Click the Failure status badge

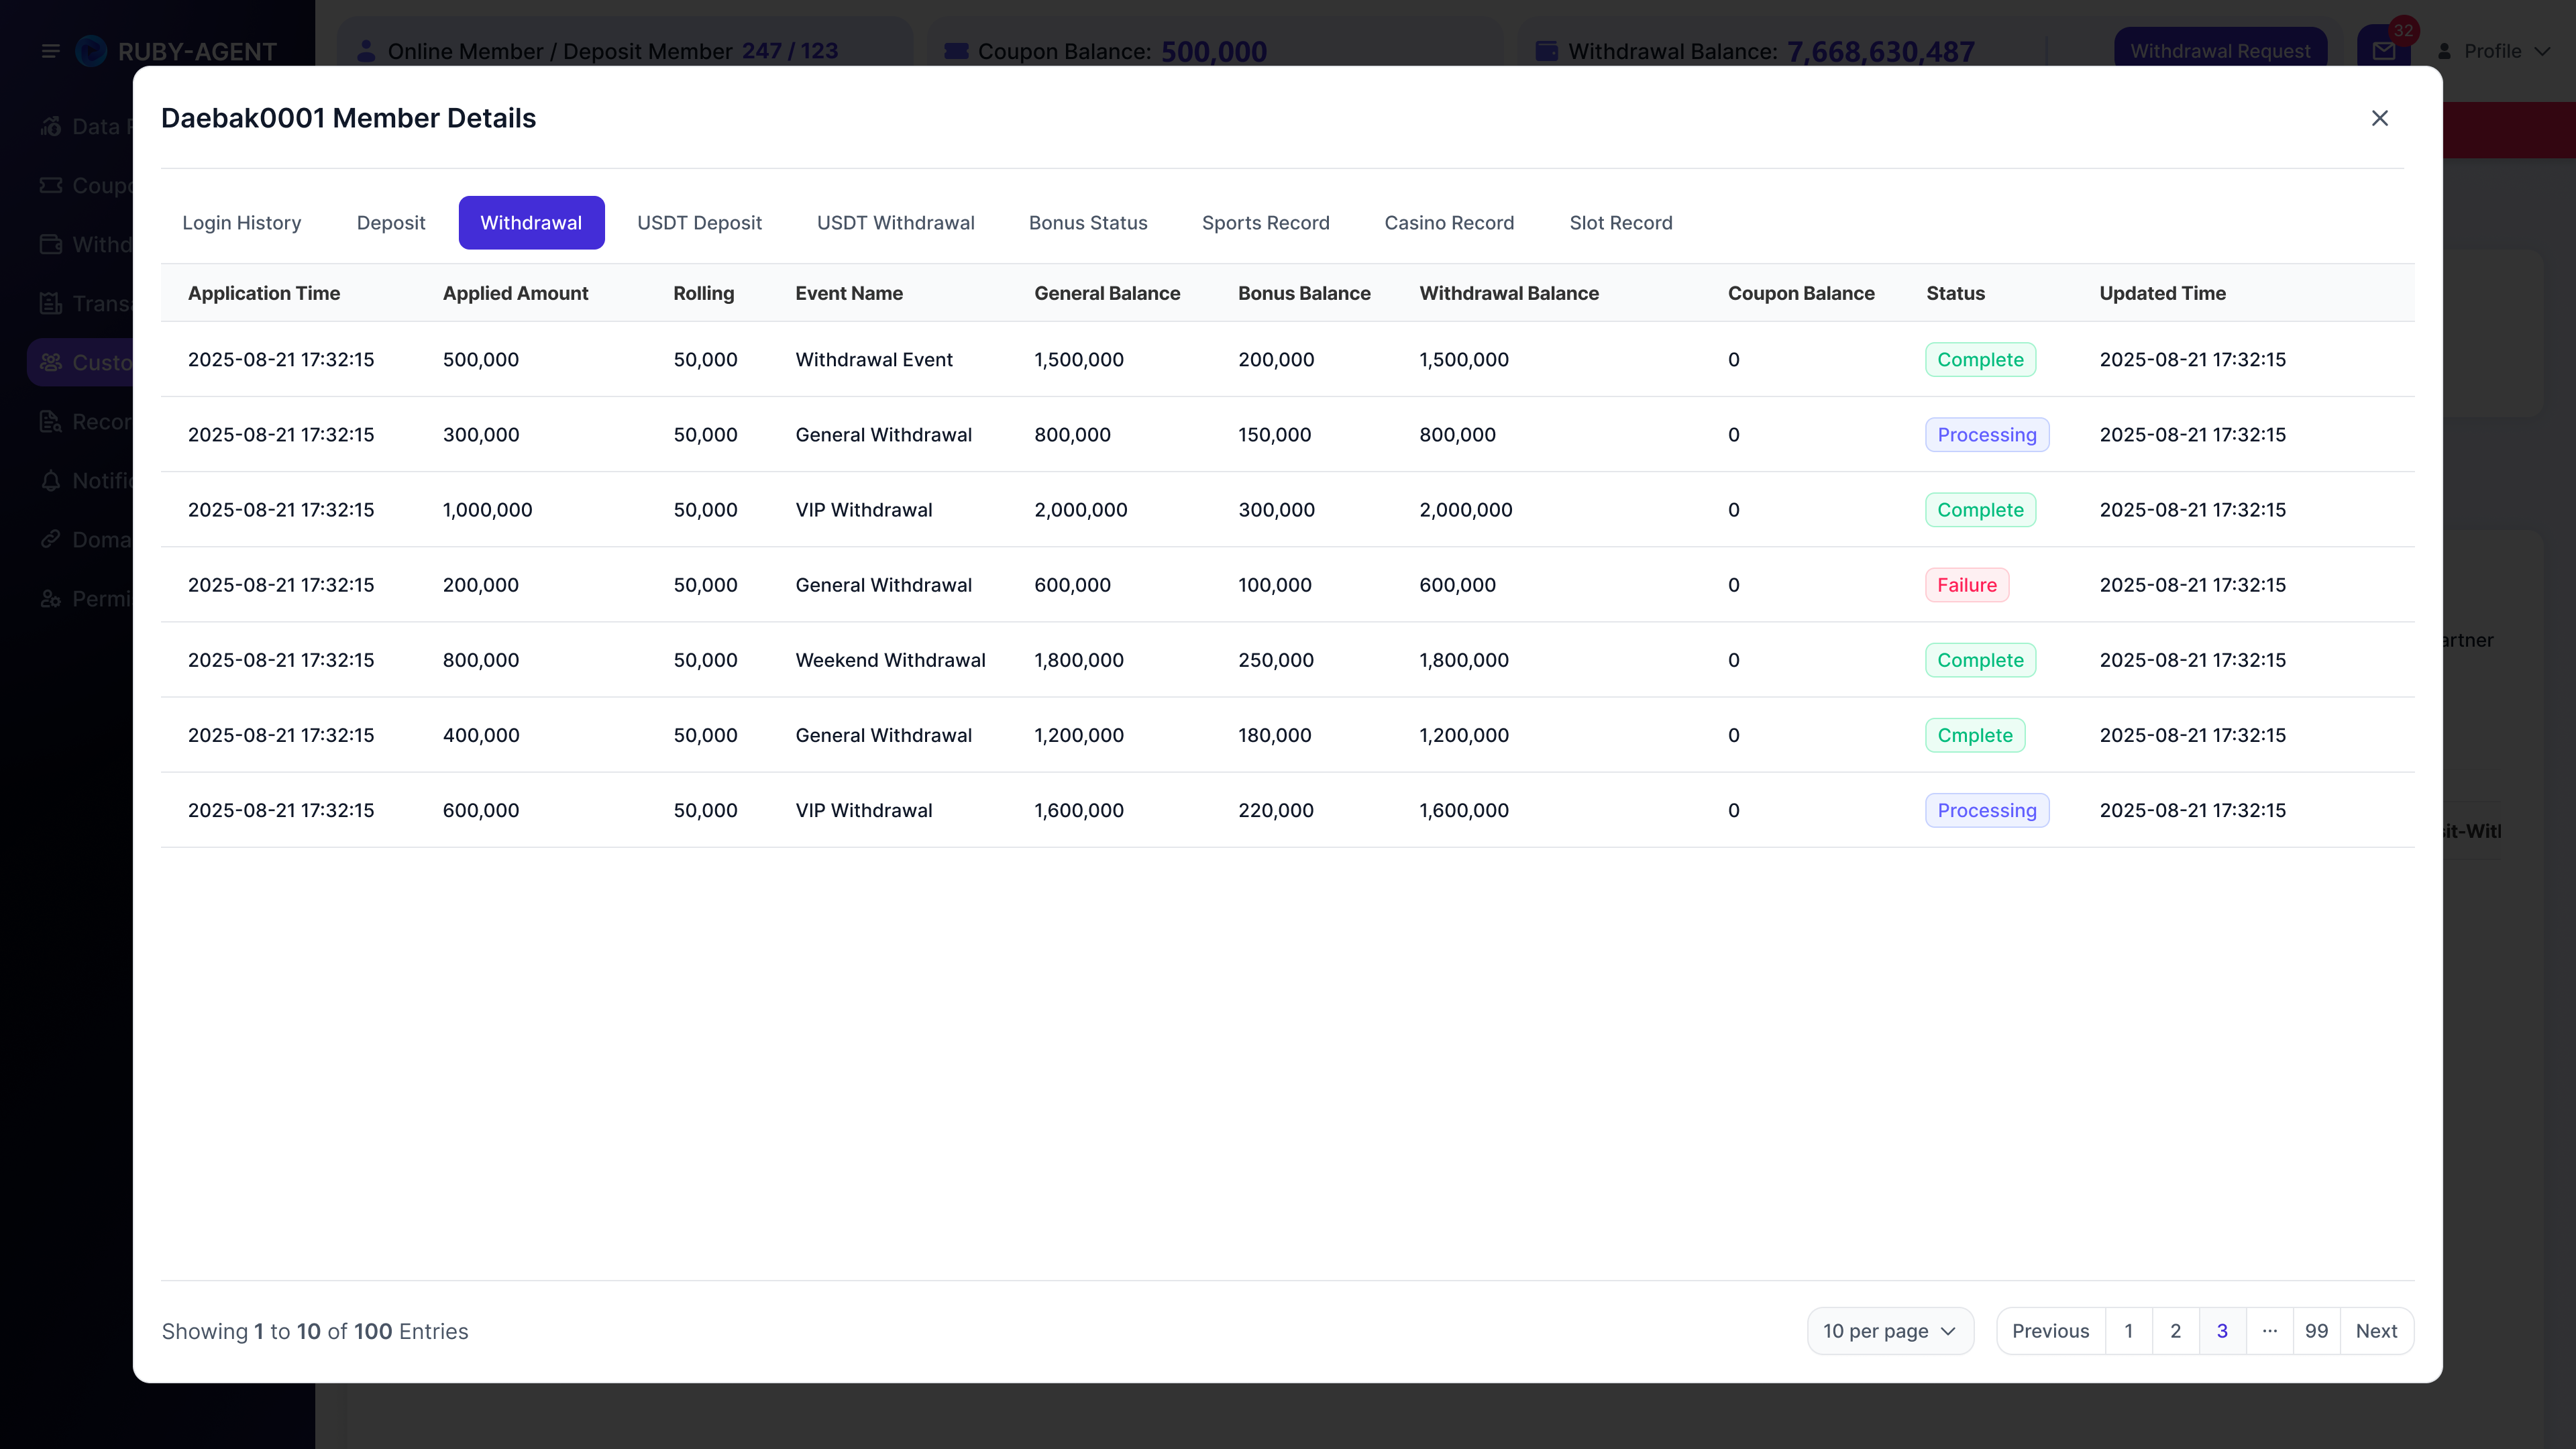pos(1967,585)
